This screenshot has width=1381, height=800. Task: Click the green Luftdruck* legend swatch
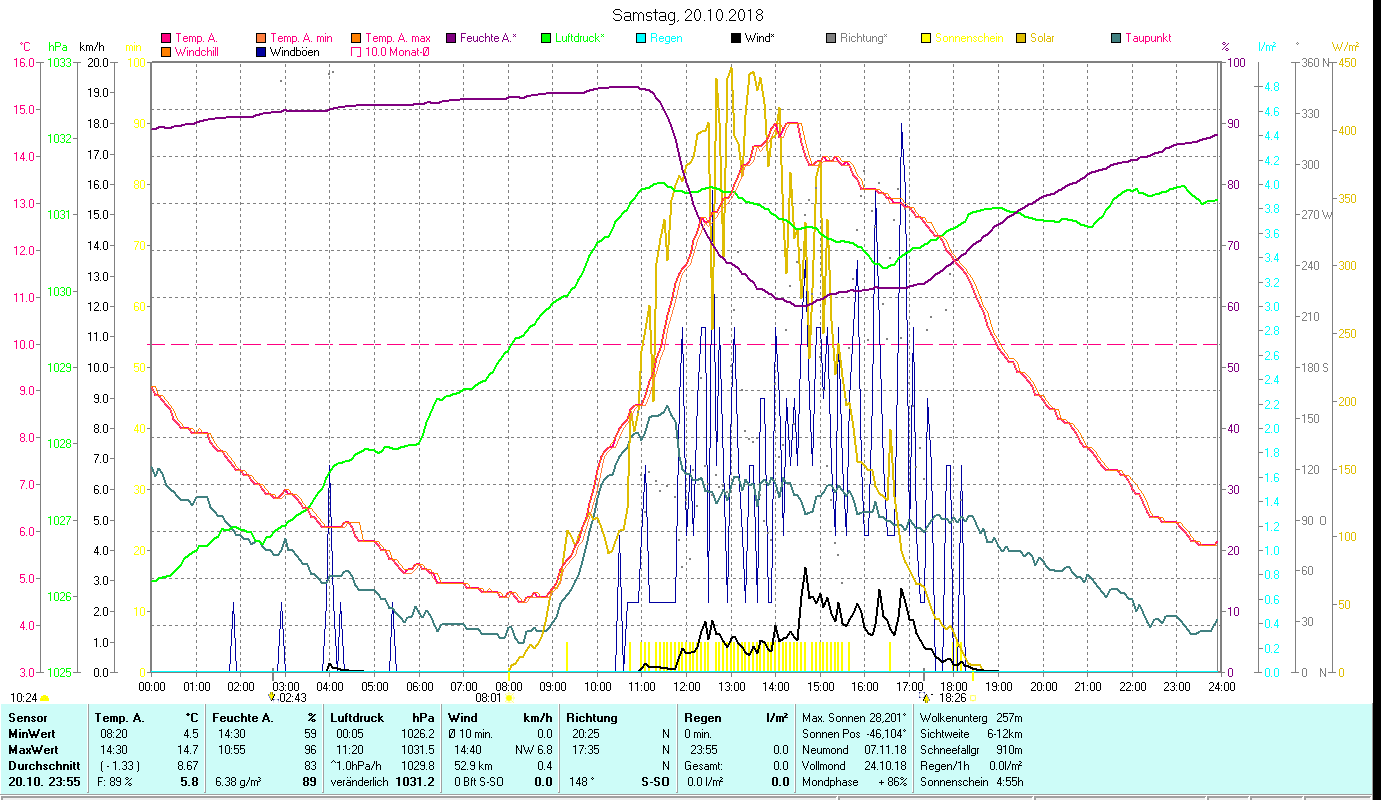click(x=545, y=39)
